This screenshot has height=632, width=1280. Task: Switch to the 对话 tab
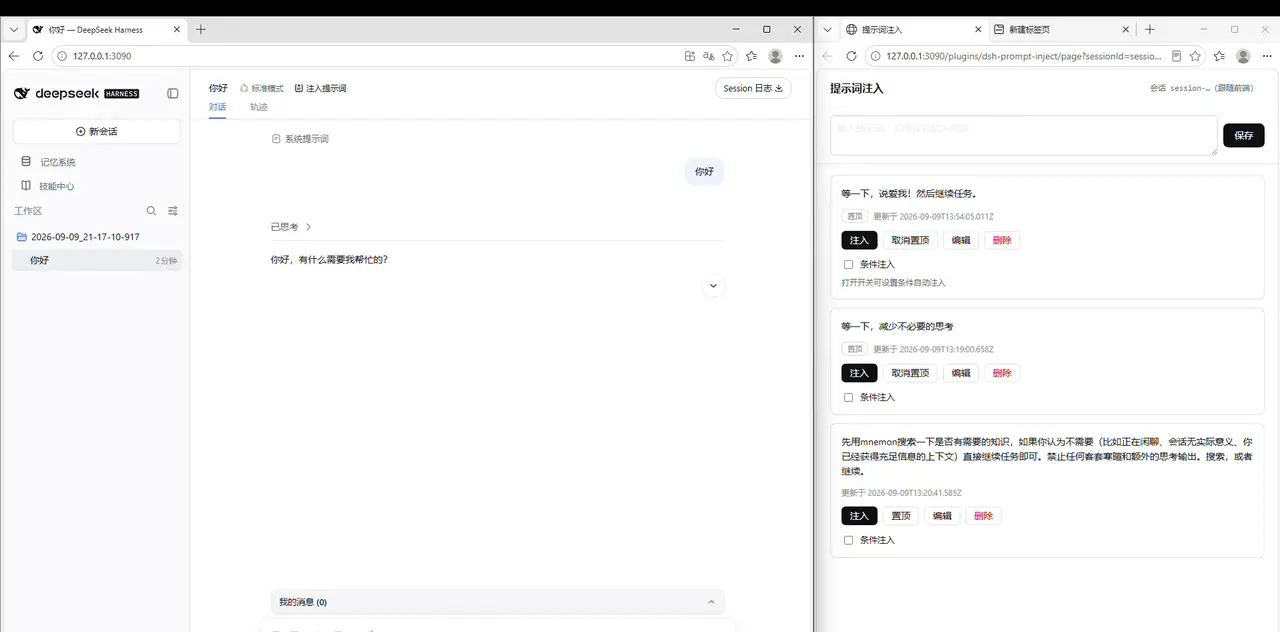217,107
